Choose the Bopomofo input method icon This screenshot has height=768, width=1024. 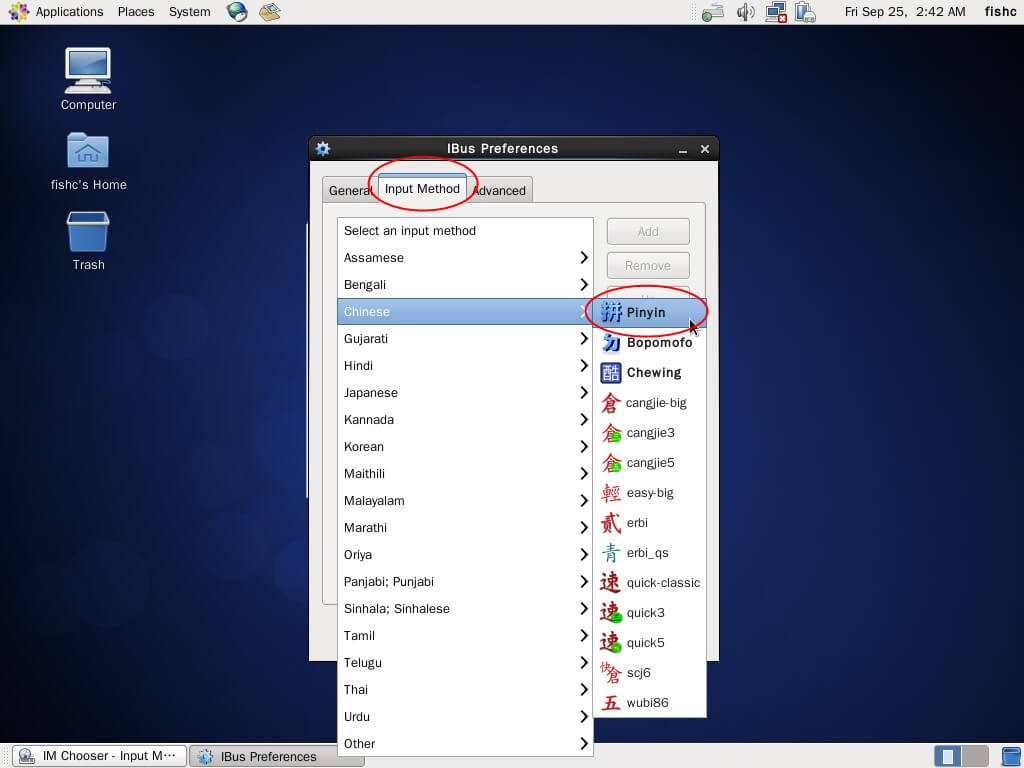pos(611,343)
